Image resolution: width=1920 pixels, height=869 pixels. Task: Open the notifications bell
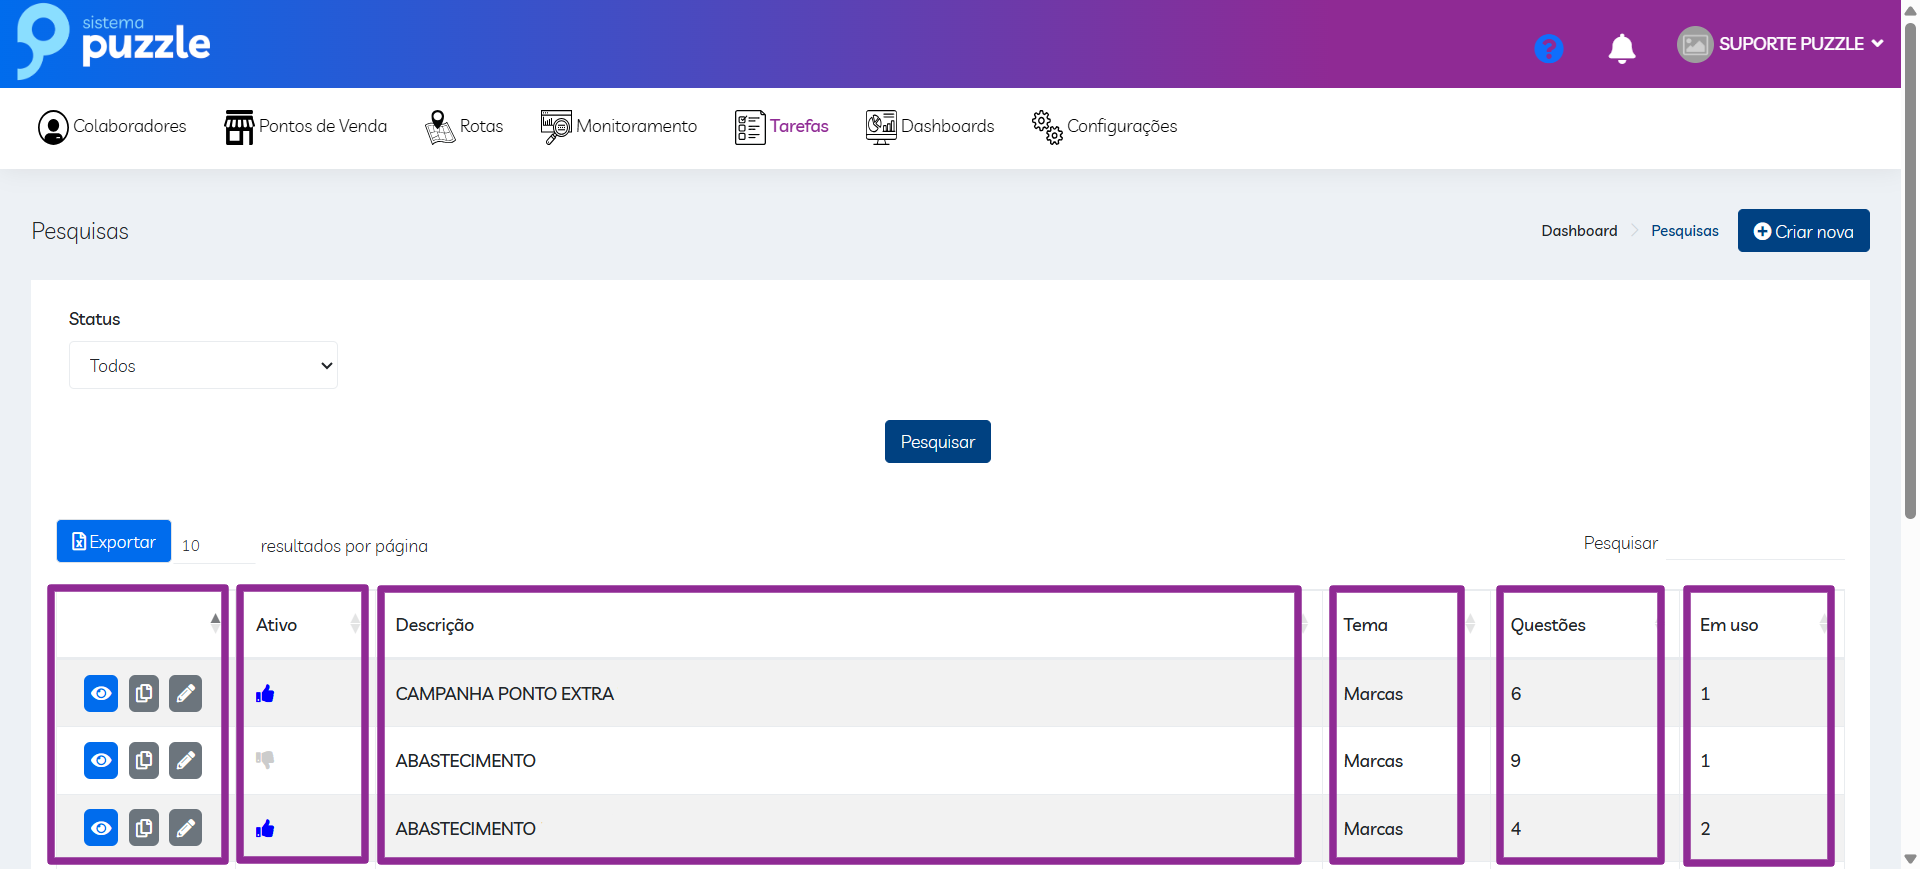[x=1621, y=48]
